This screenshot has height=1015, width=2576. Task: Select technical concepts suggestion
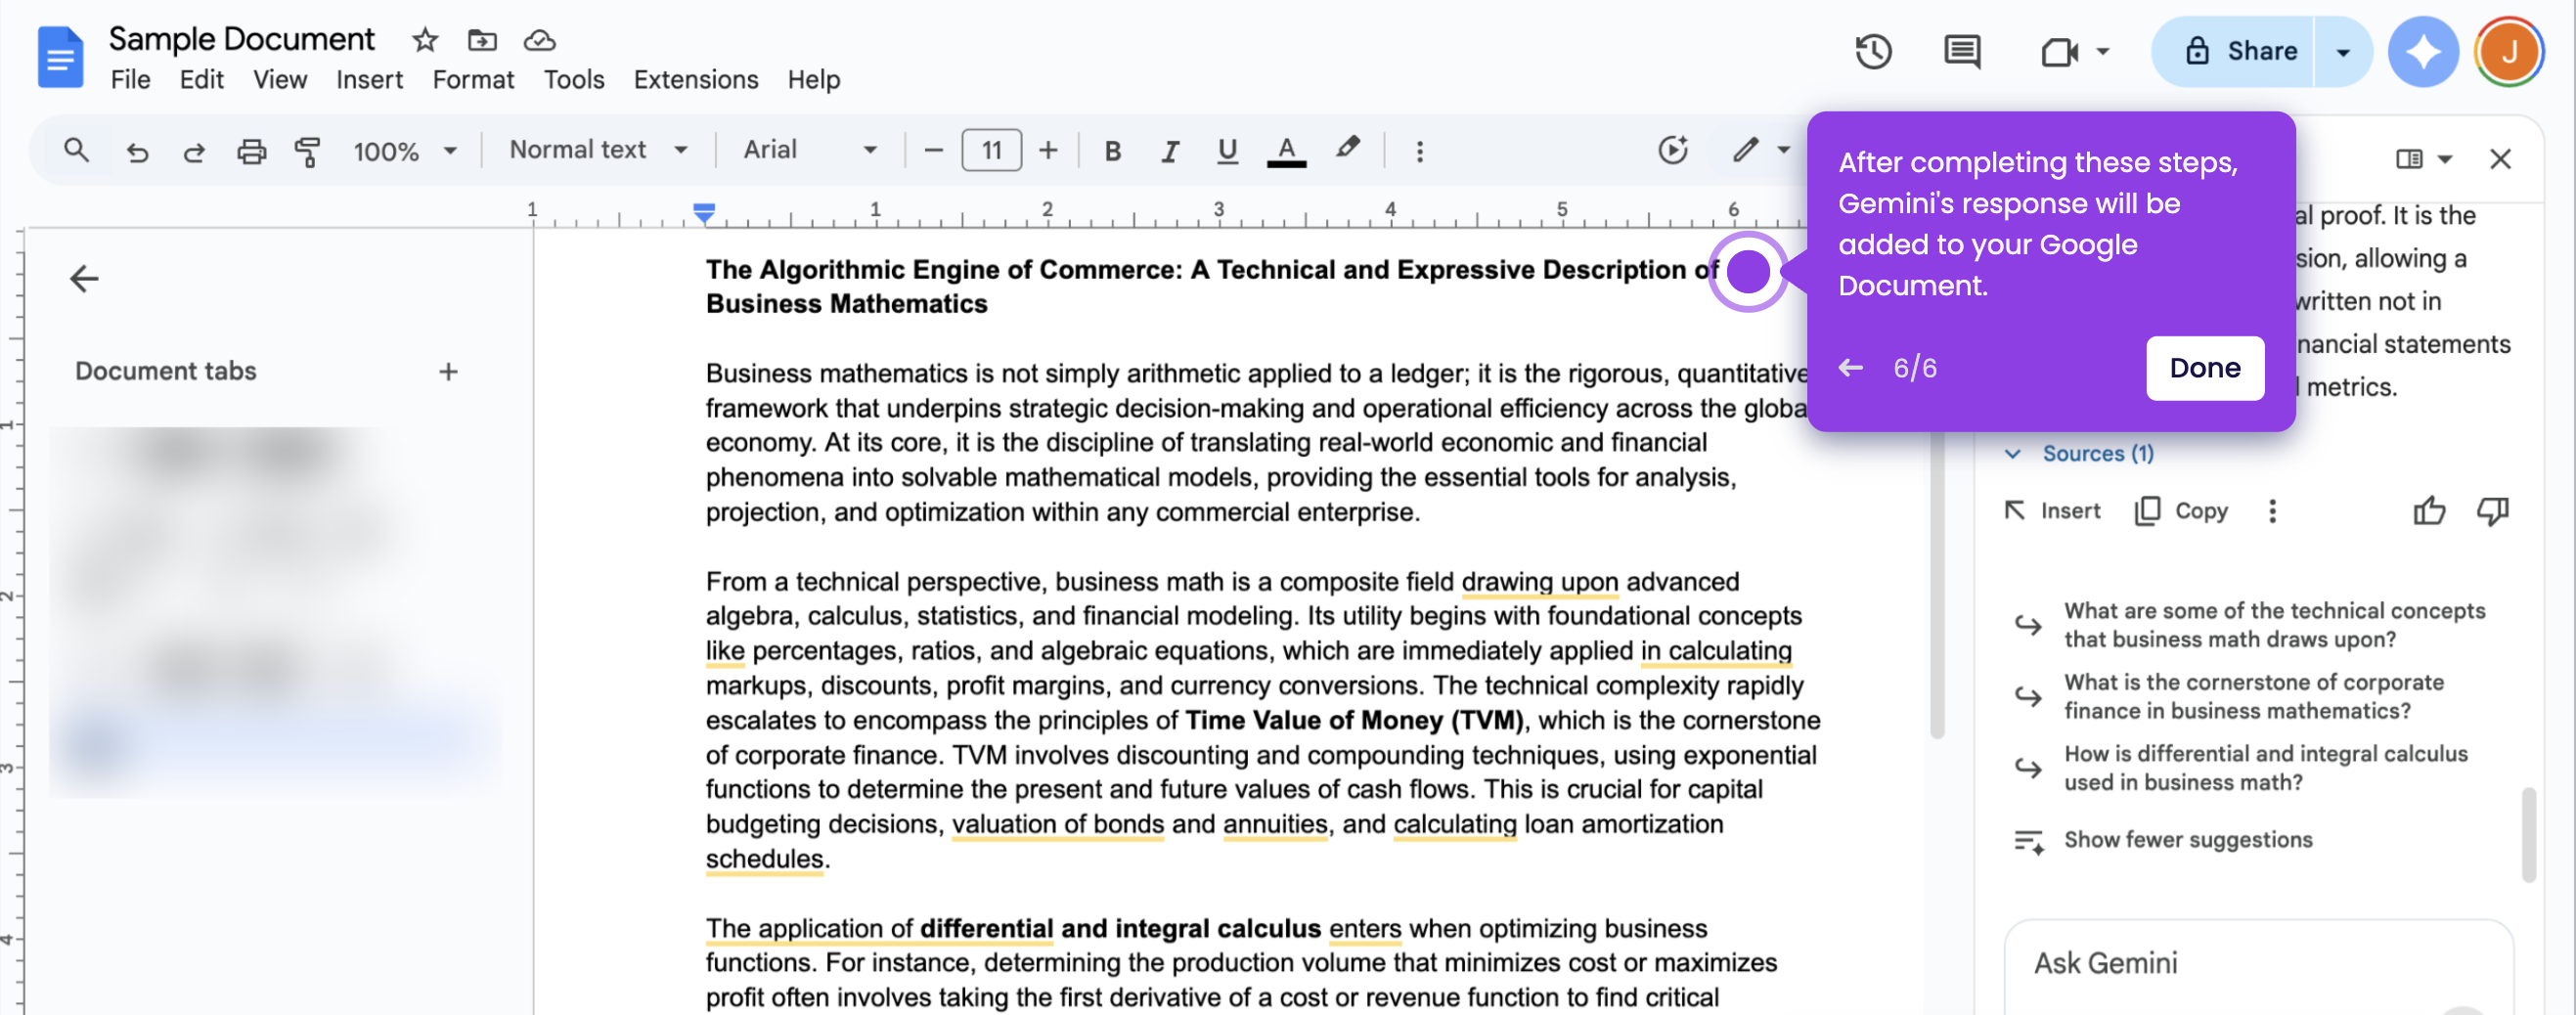point(2250,625)
